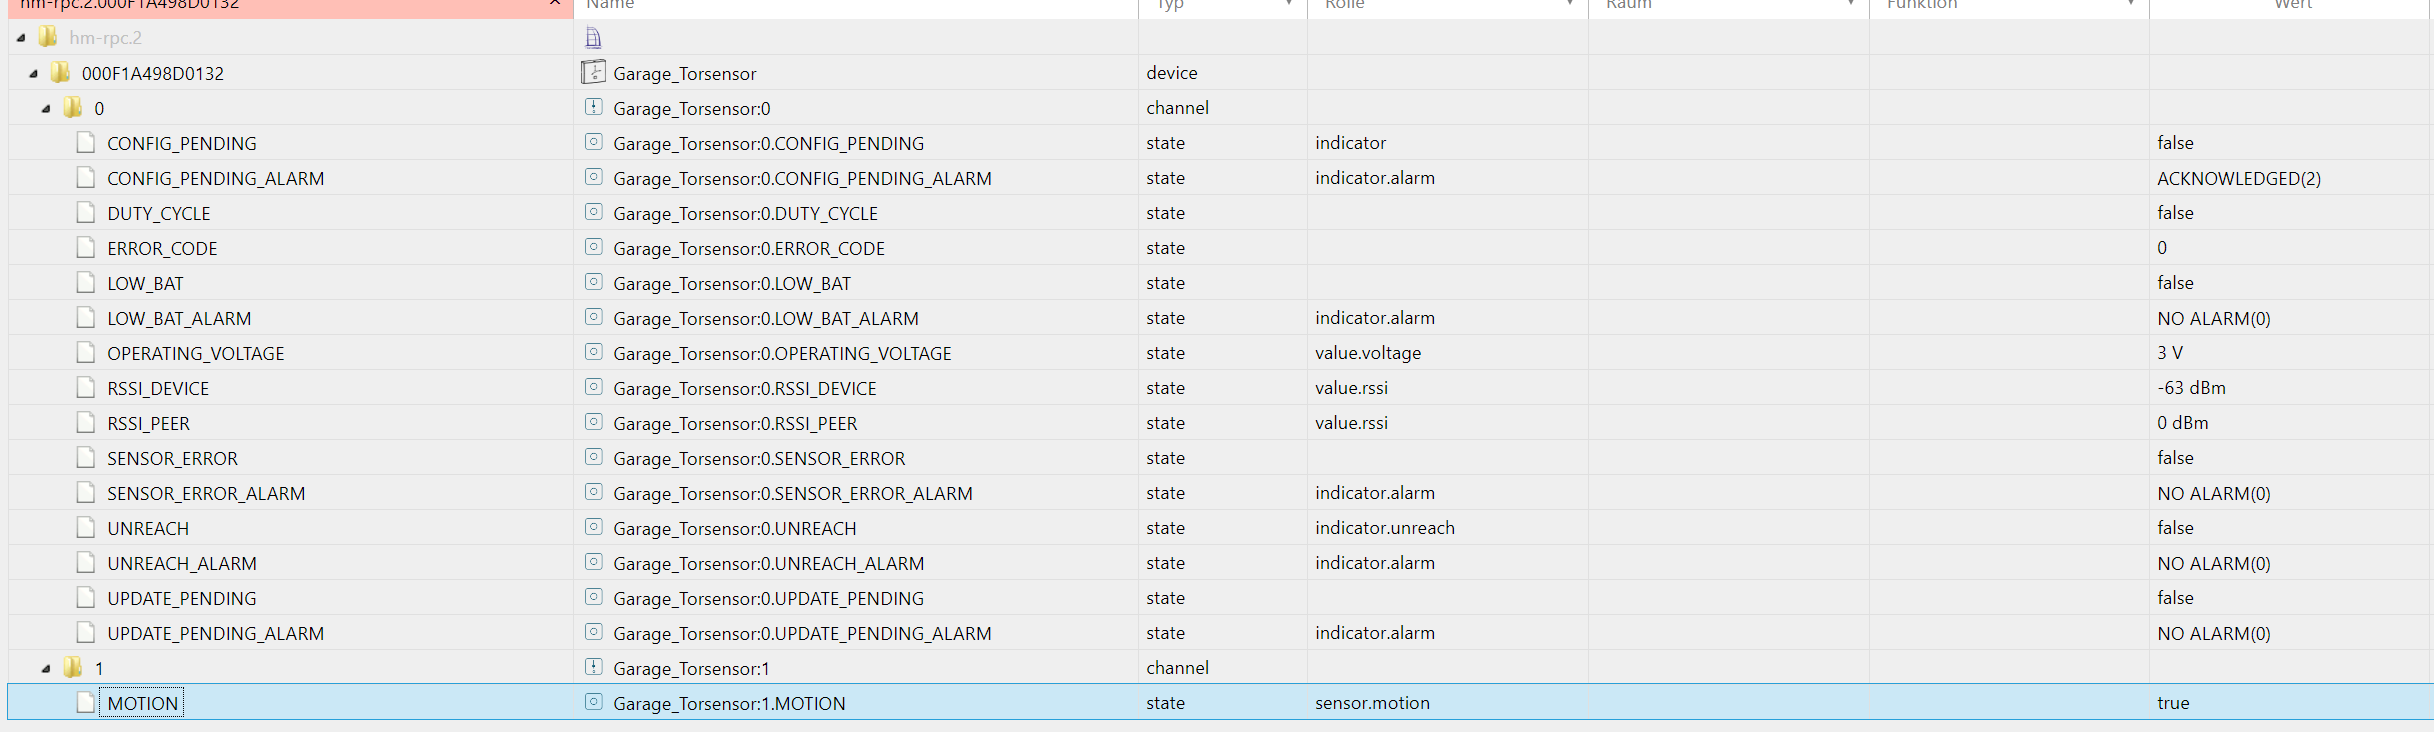Select UNREACH_ALARM in the tree
The height and width of the screenshot is (732, 2434).
(182, 563)
